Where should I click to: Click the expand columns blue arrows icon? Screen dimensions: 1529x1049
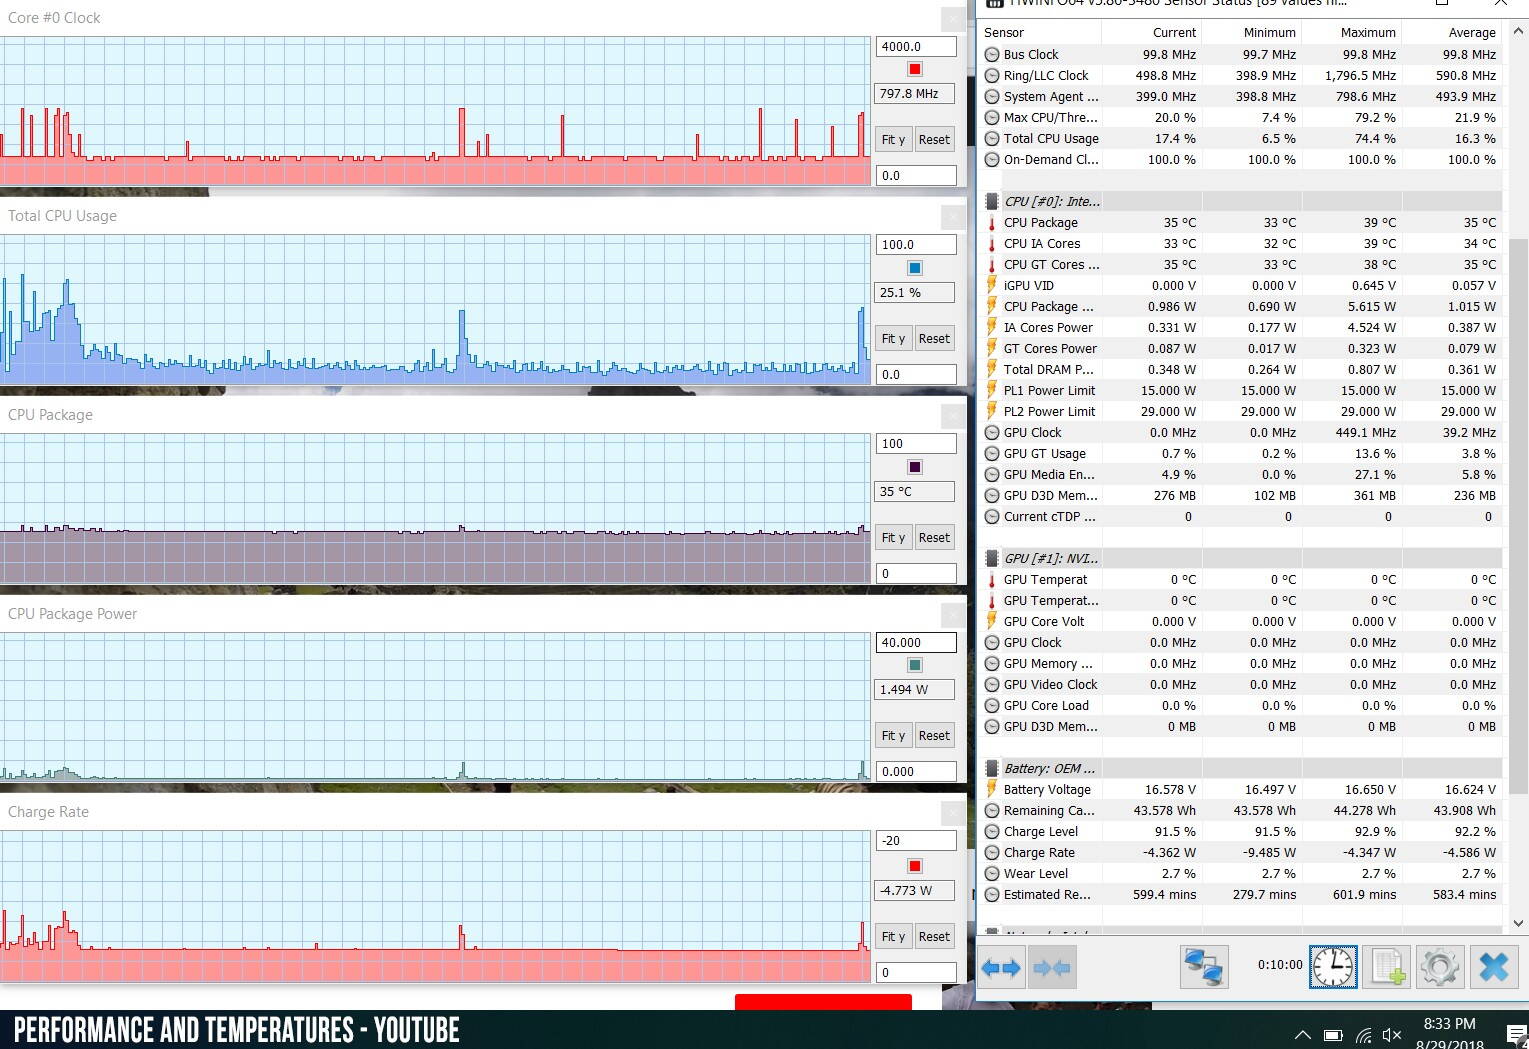tap(1001, 967)
